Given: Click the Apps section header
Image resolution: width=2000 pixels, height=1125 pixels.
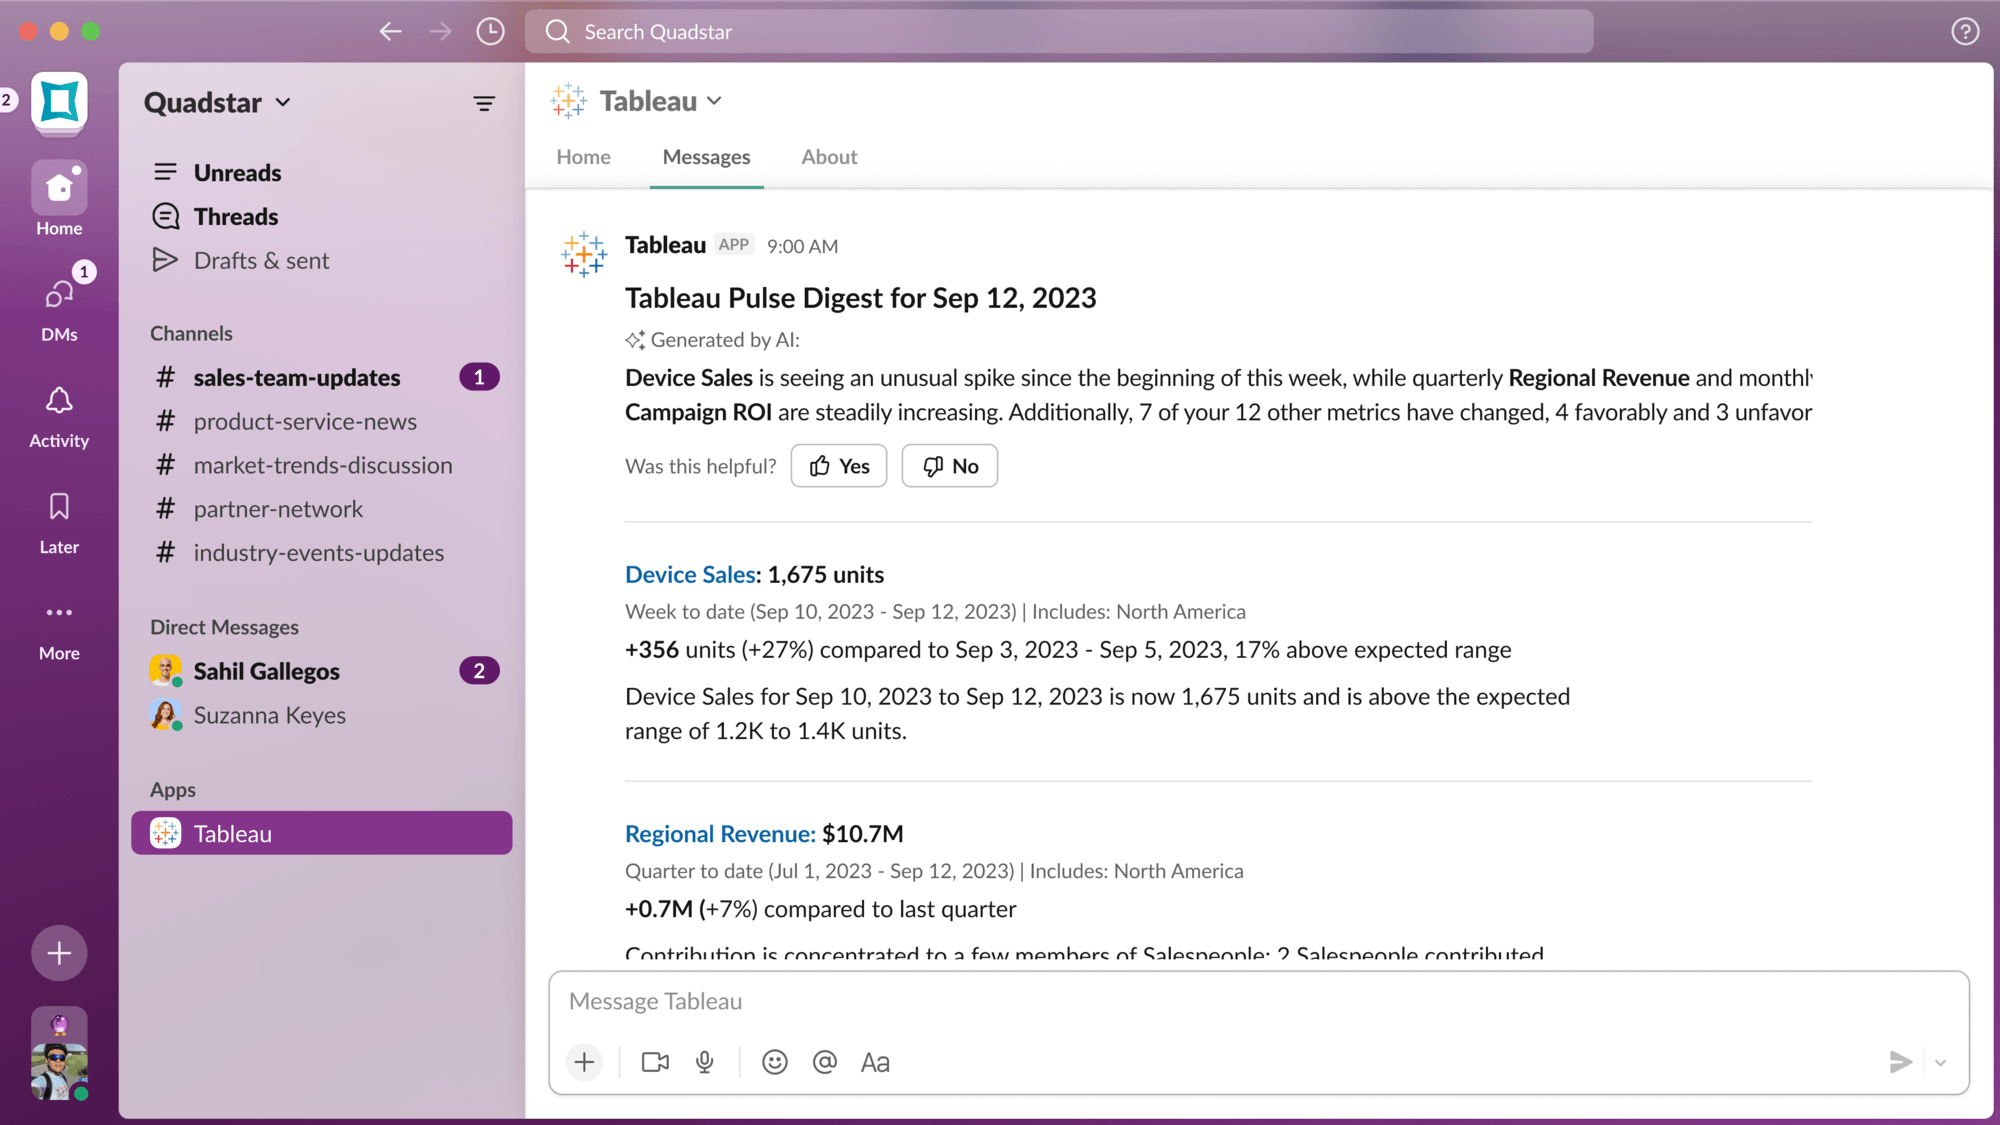Looking at the screenshot, I should [172, 789].
